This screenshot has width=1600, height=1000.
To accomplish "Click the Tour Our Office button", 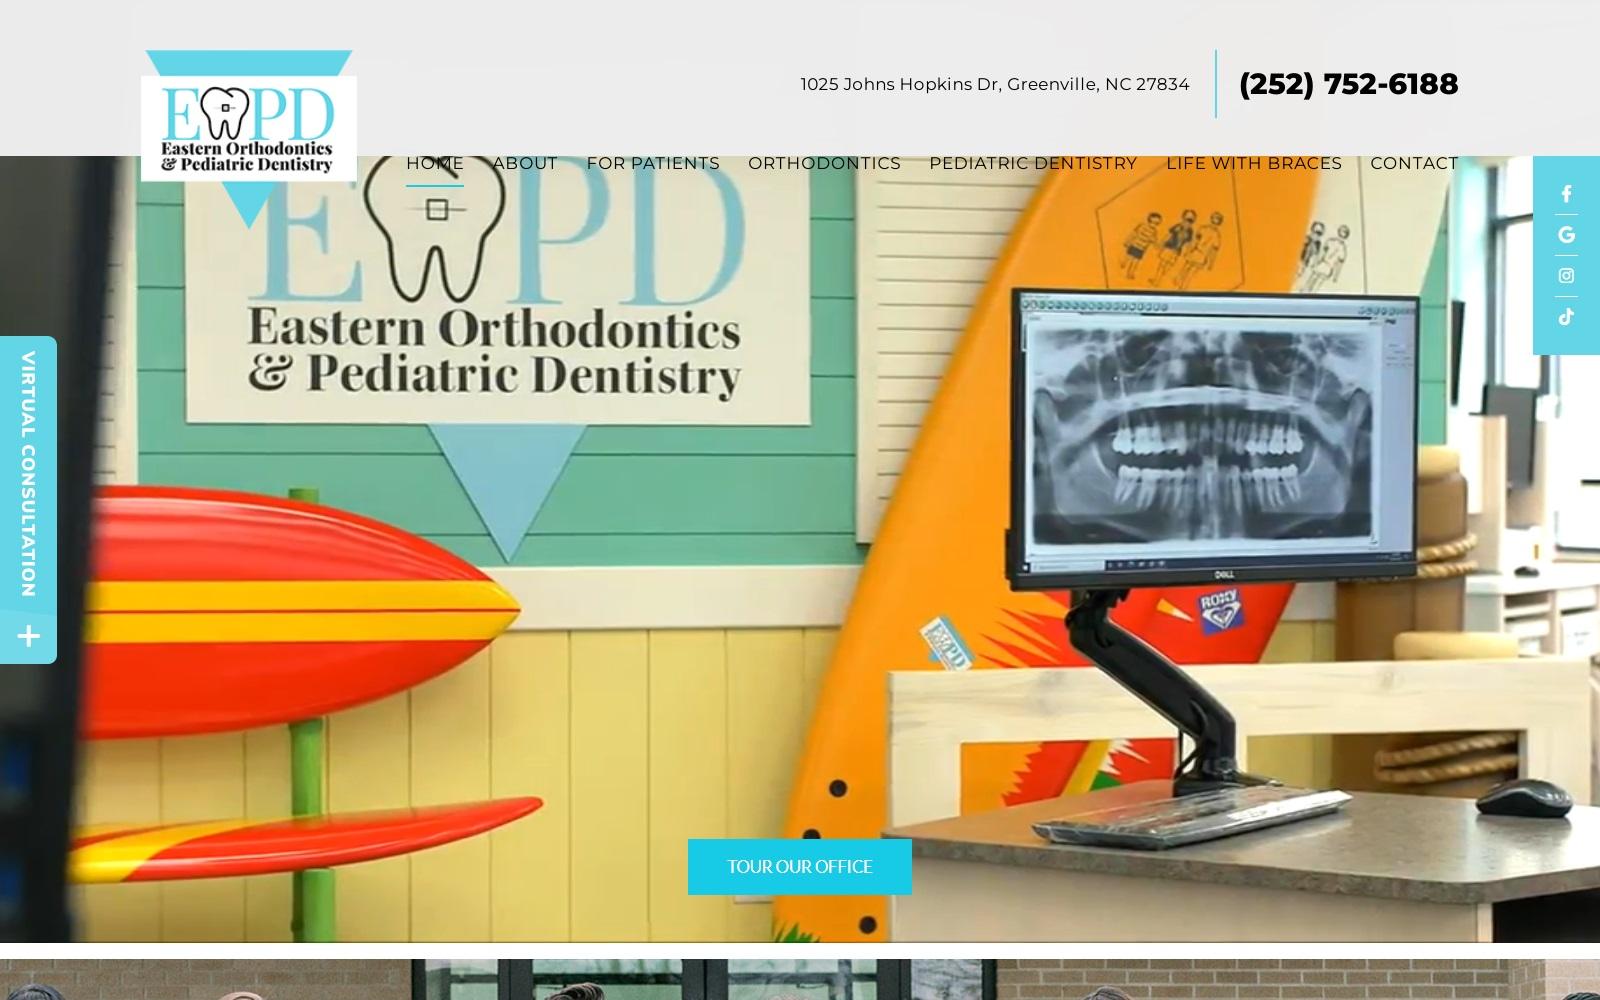I will (x=800, y=867).
